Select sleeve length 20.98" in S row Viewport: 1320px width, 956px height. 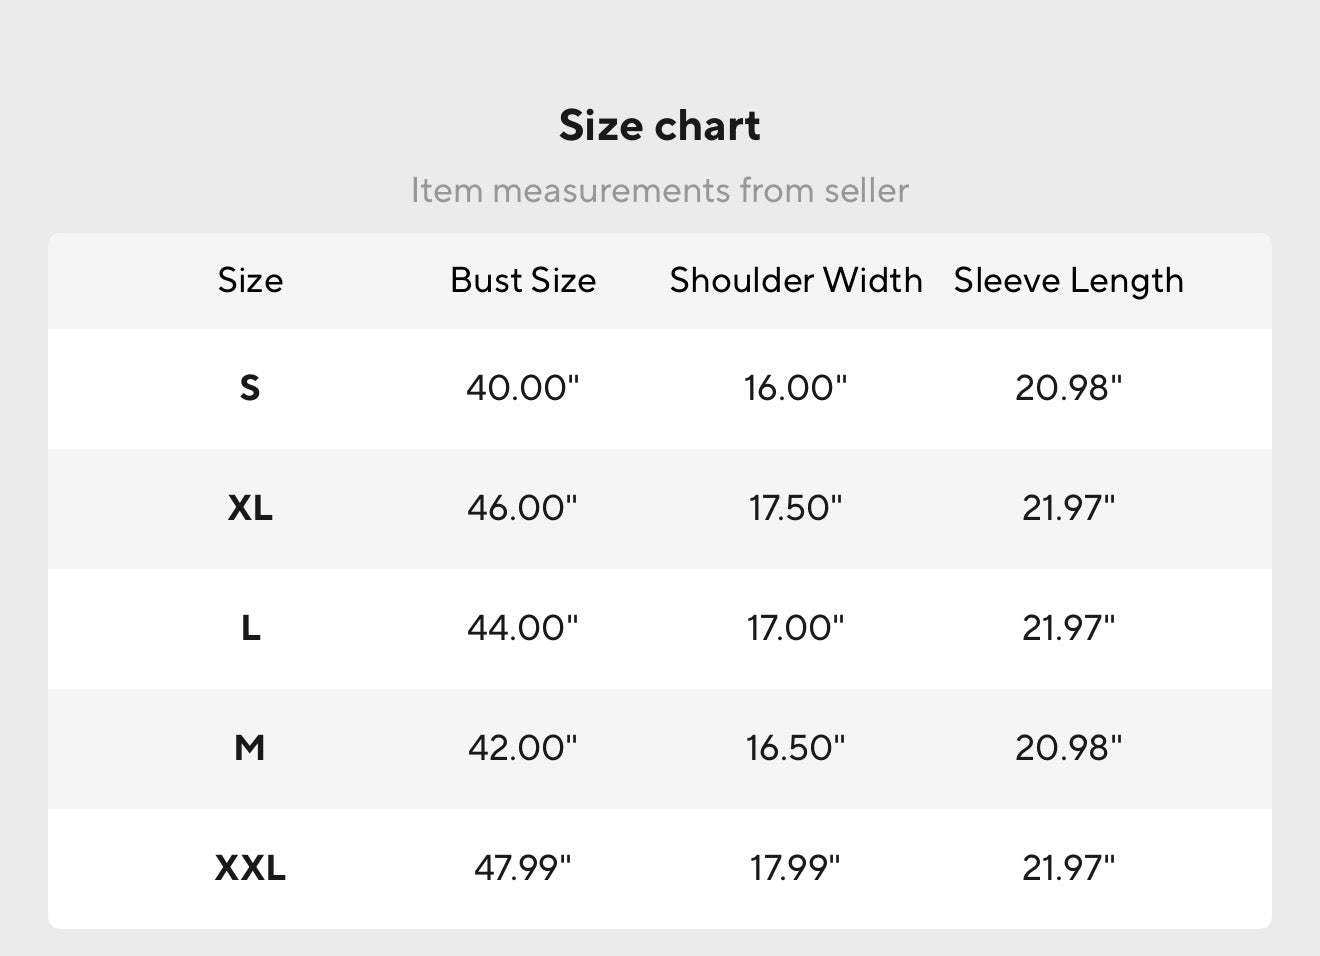pyautogui.click(x=1068, y=388)
